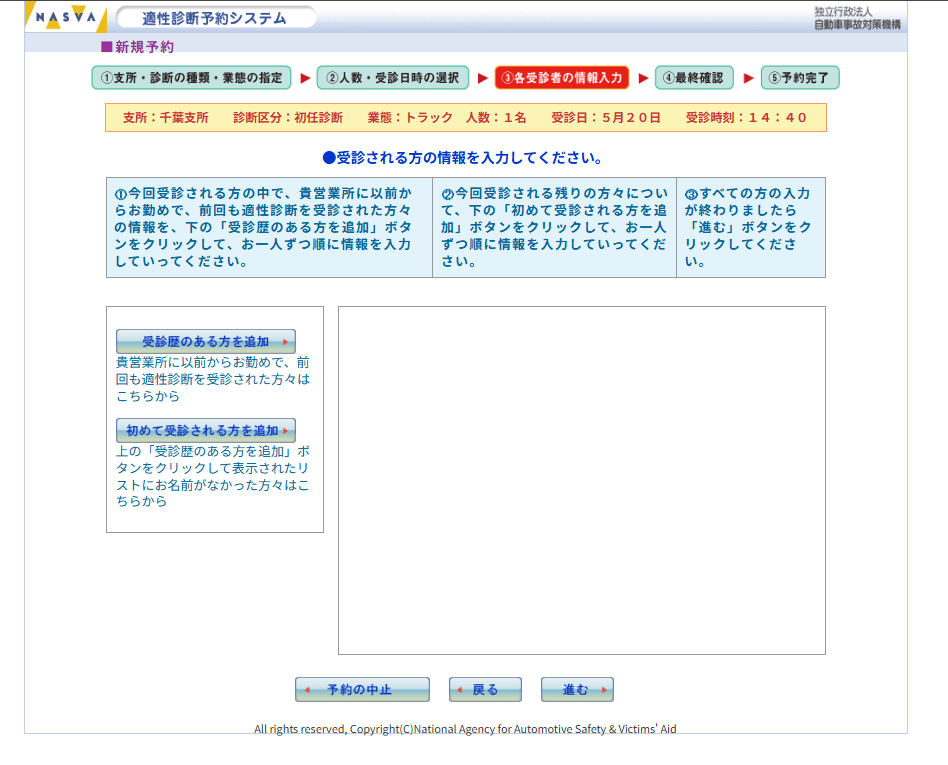Image resolution: width=948 pixels, height=765 pixels.
Task: Click the description under 受診歴のある方を追加
Action: [213, 379]
